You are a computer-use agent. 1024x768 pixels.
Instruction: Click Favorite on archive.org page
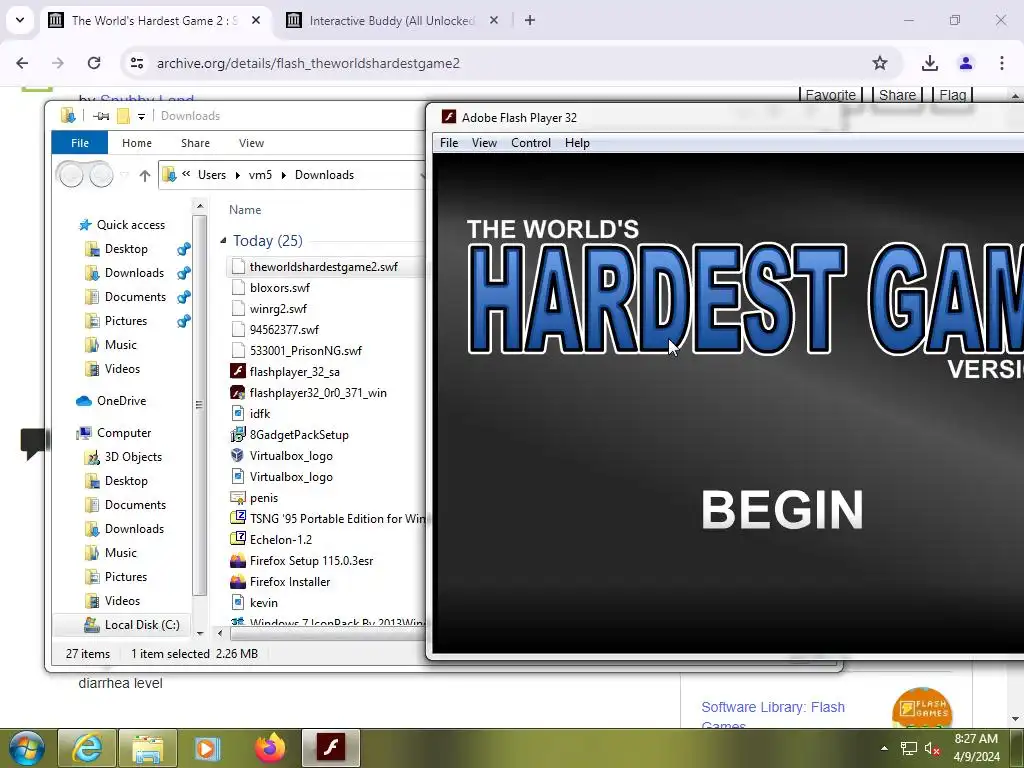click(831, 95)
